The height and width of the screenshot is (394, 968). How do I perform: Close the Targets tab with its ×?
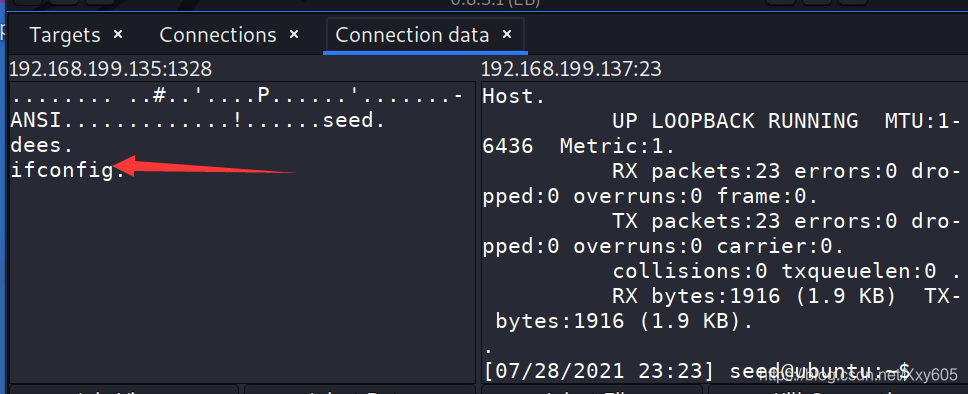118,34
